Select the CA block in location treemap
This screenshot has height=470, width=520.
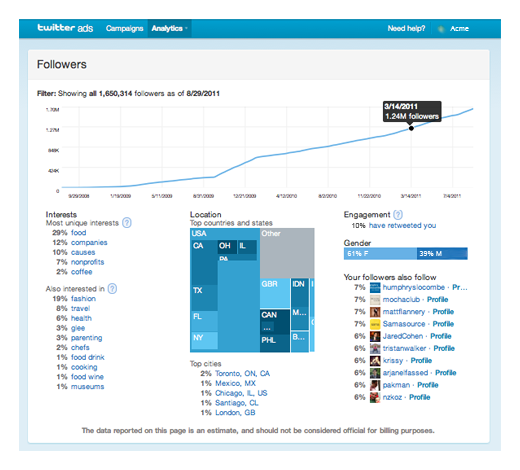(204, 262)
